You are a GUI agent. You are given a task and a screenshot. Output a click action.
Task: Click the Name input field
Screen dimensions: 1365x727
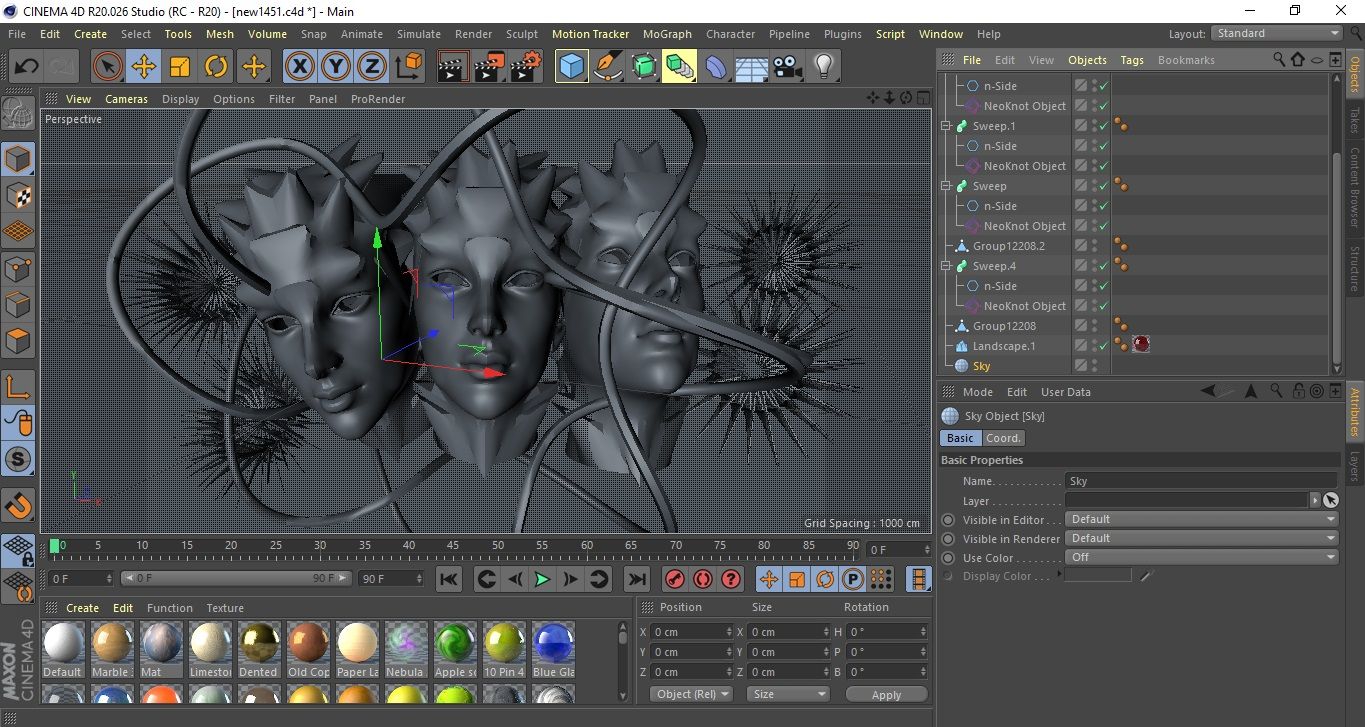[1200, 481]
